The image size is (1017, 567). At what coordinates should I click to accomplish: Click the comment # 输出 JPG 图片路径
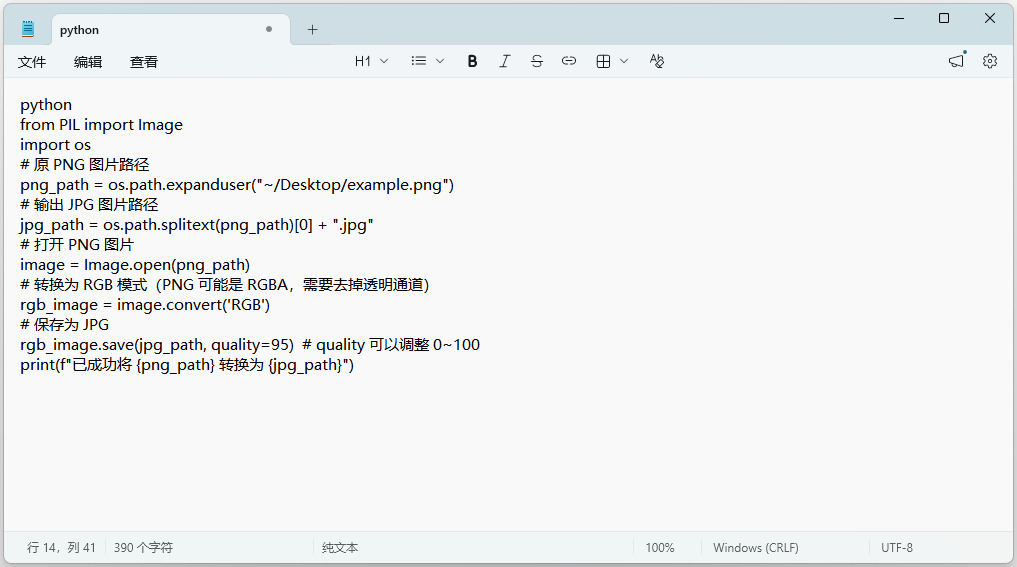point(89,205)
